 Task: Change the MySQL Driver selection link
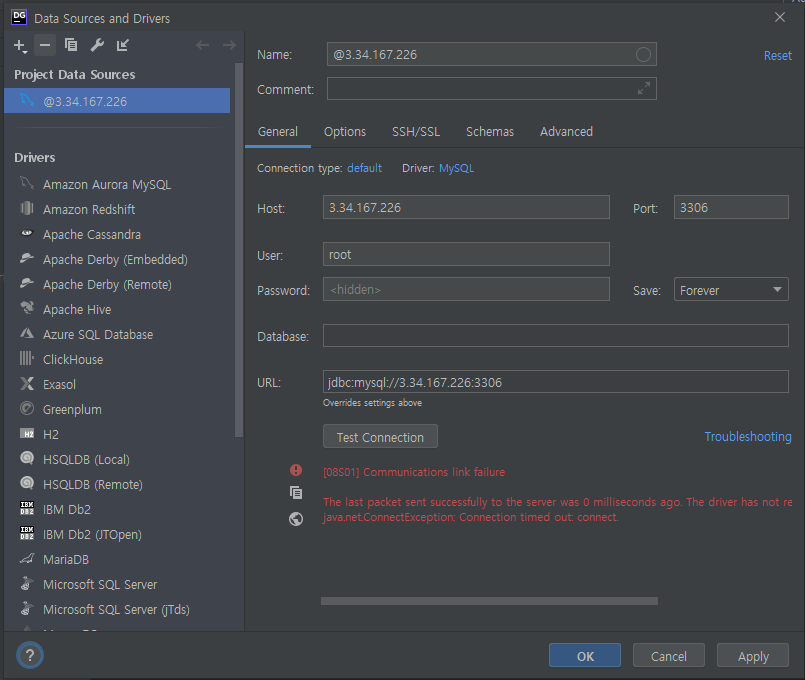click(x=456, y=168)
